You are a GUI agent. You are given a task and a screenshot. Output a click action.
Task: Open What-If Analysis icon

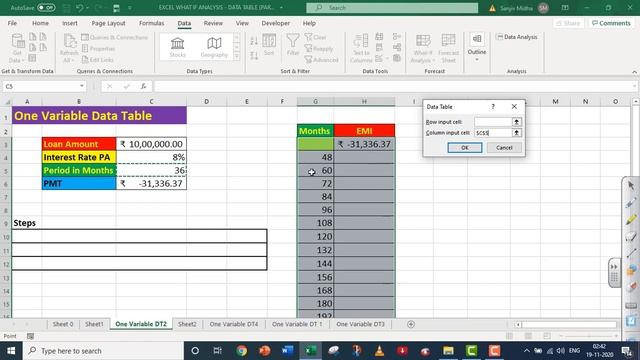(x=423, y=48)
